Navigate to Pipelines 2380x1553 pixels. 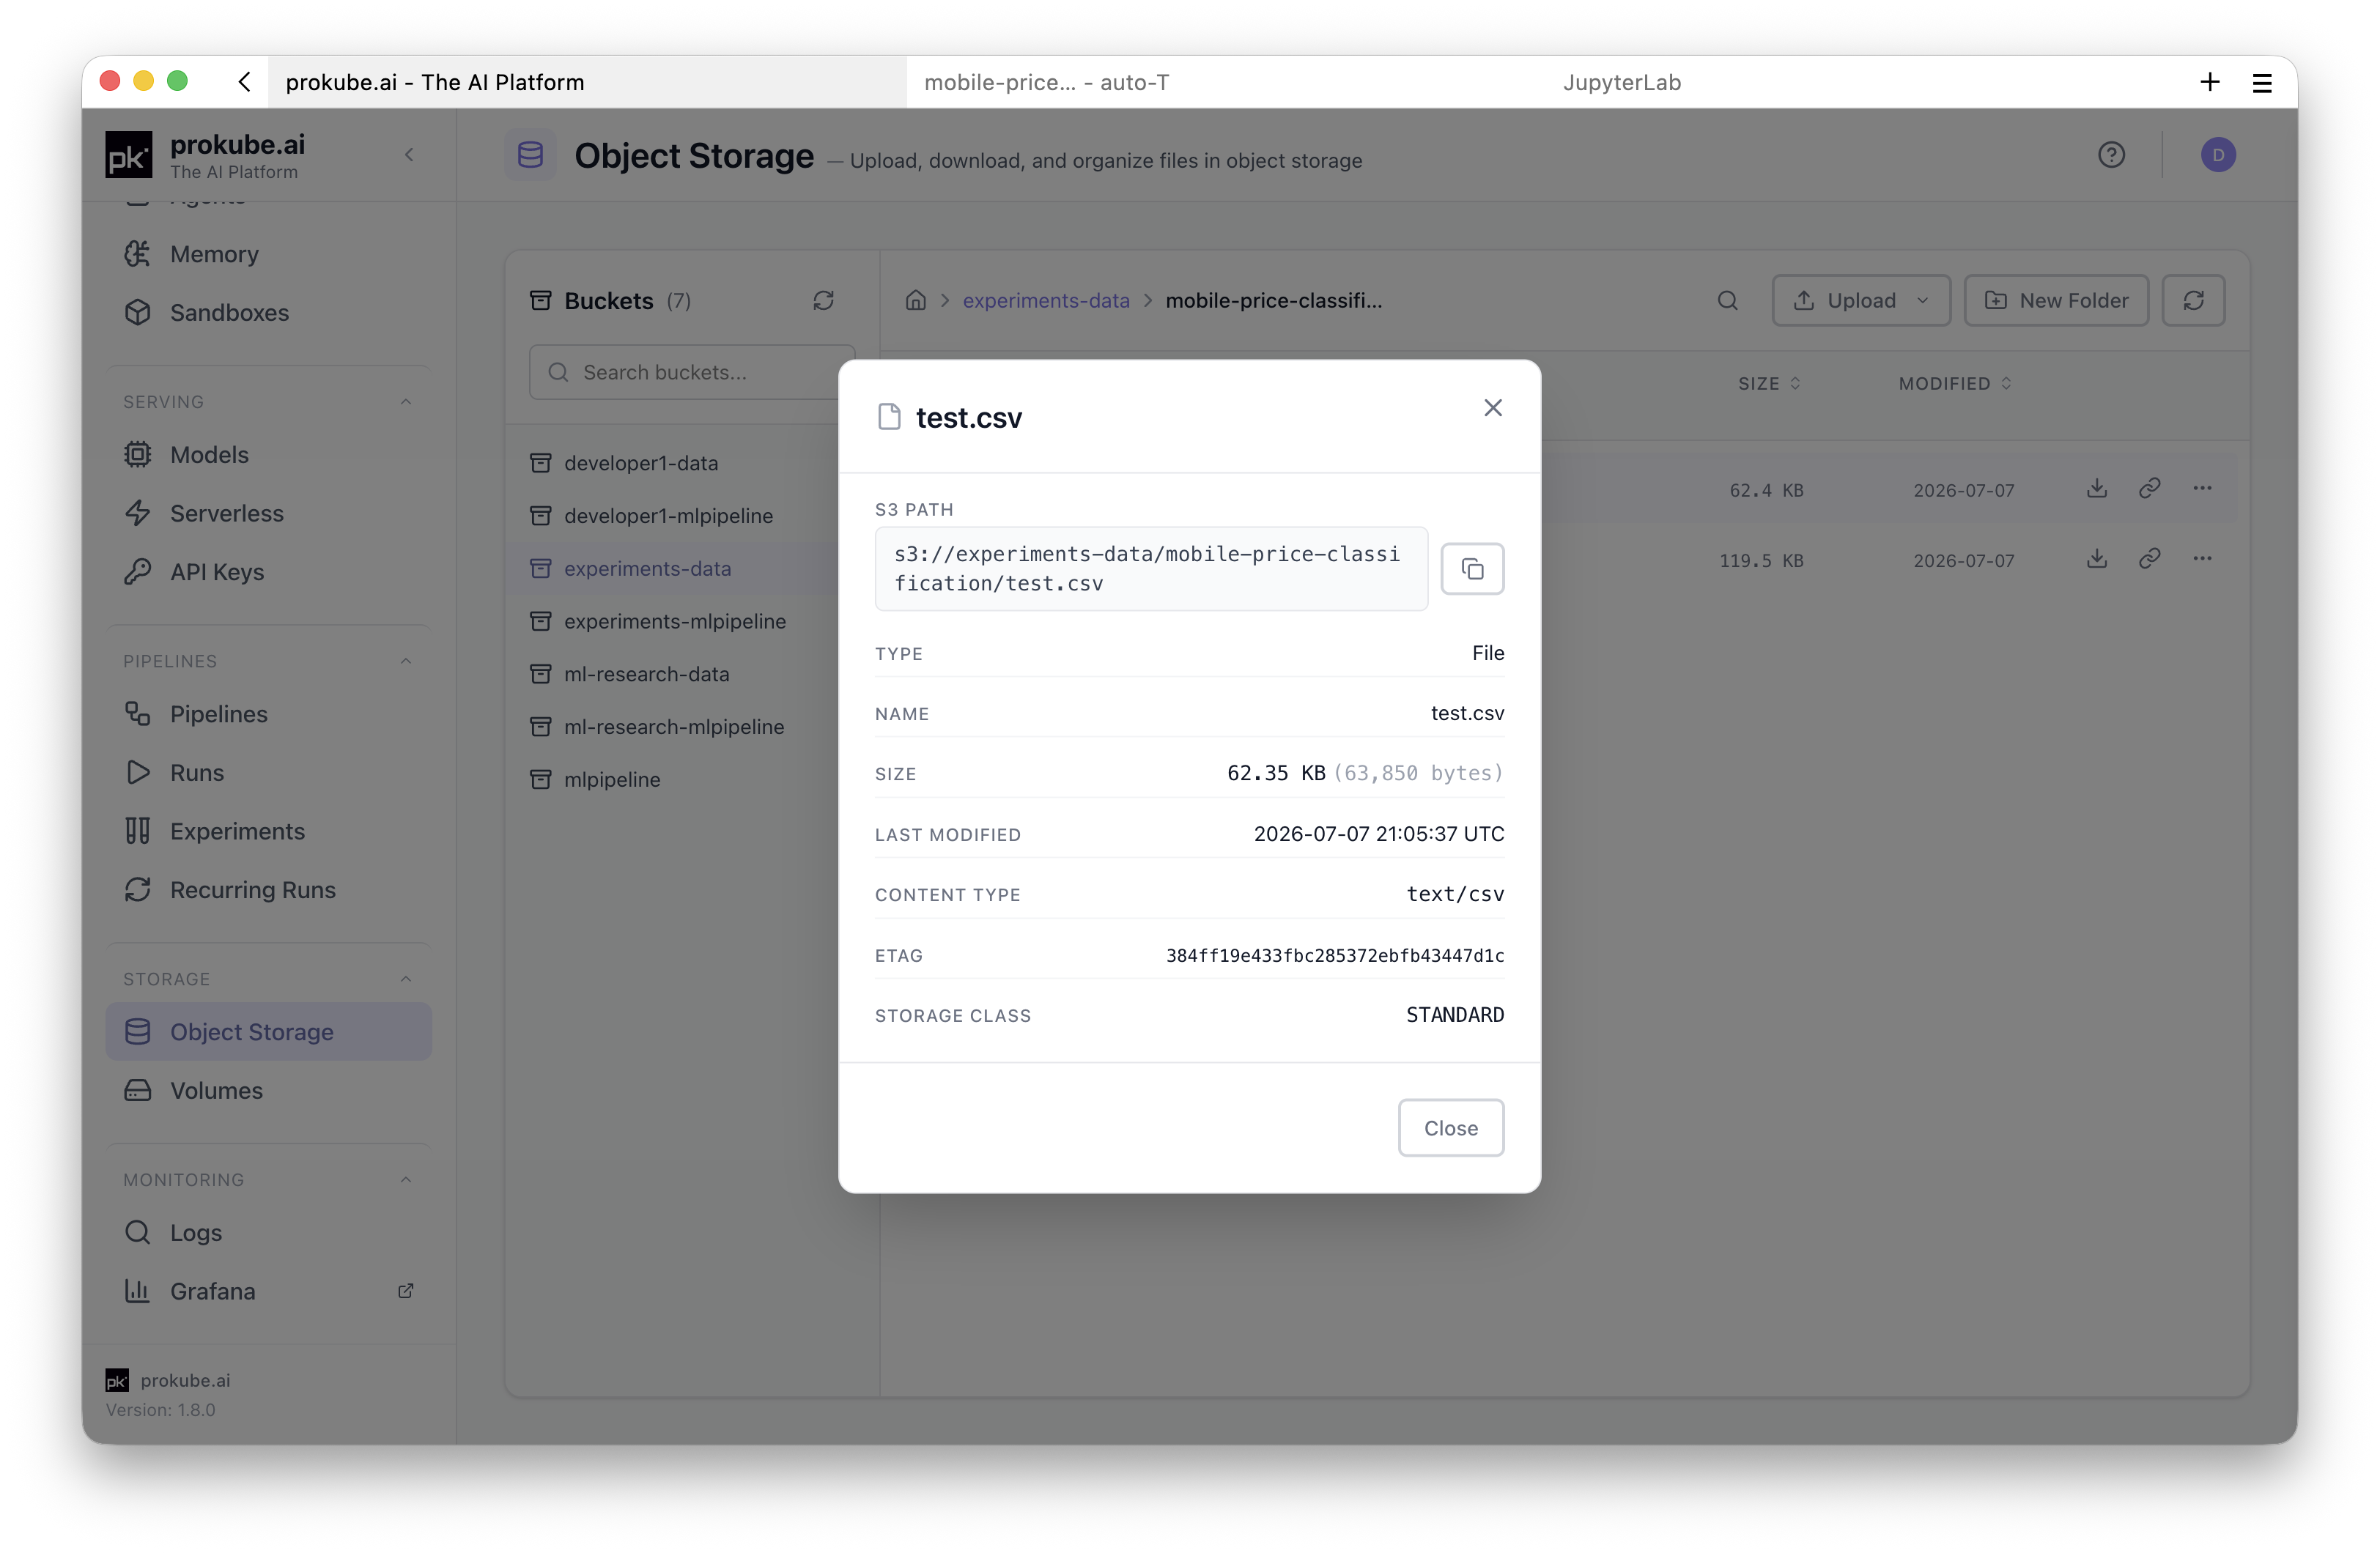[x=268, y=714]
